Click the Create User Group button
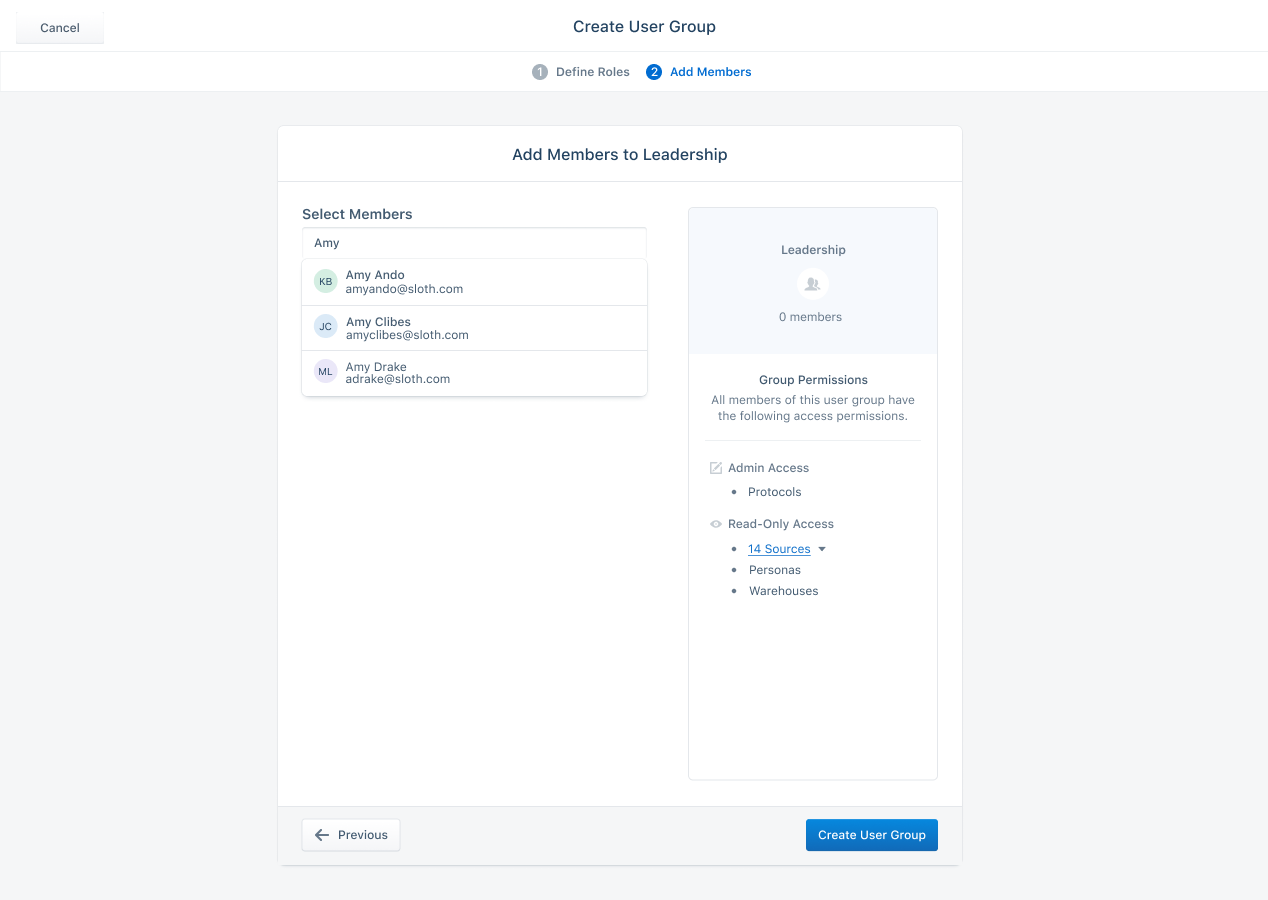1268x900 pixels. (x=872, y=835)
